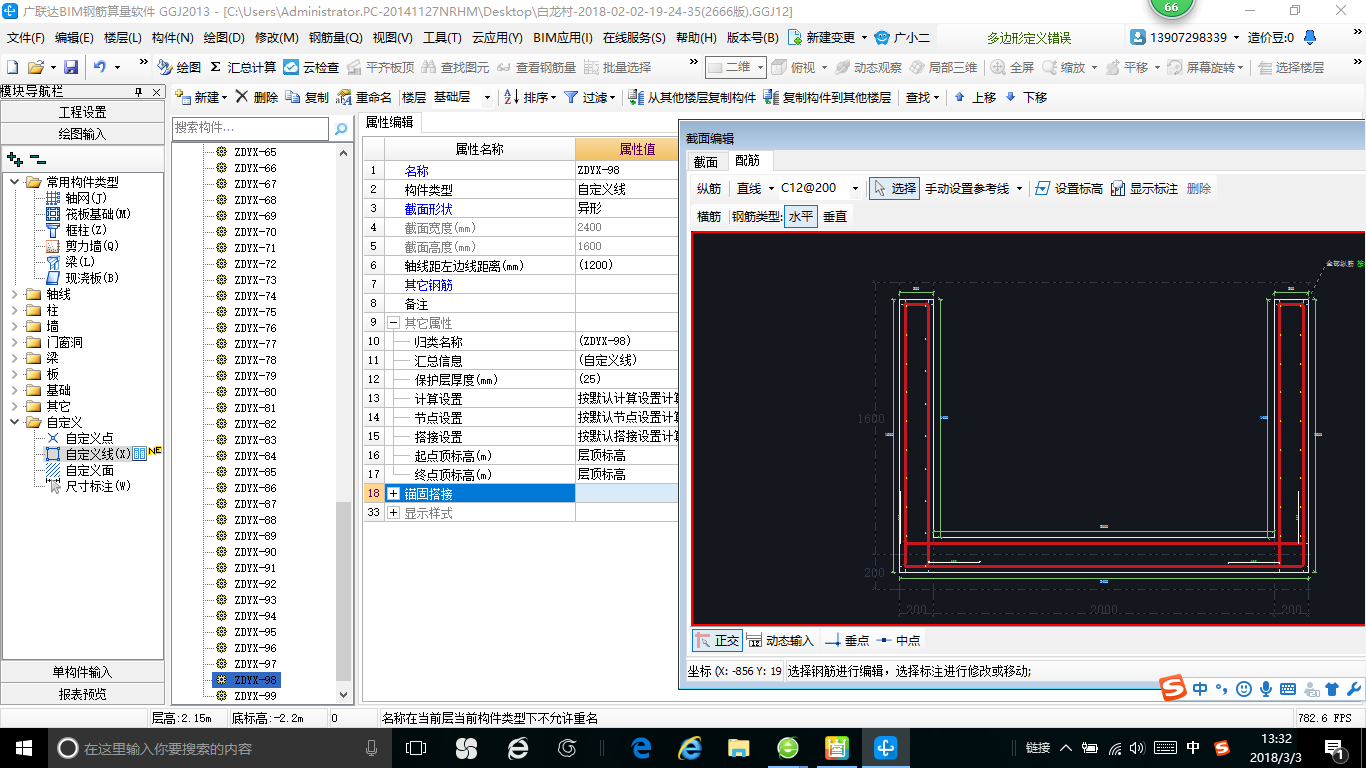Open the 工具(T) menu
1366x768 pixels.
click(x=442, y=38)
